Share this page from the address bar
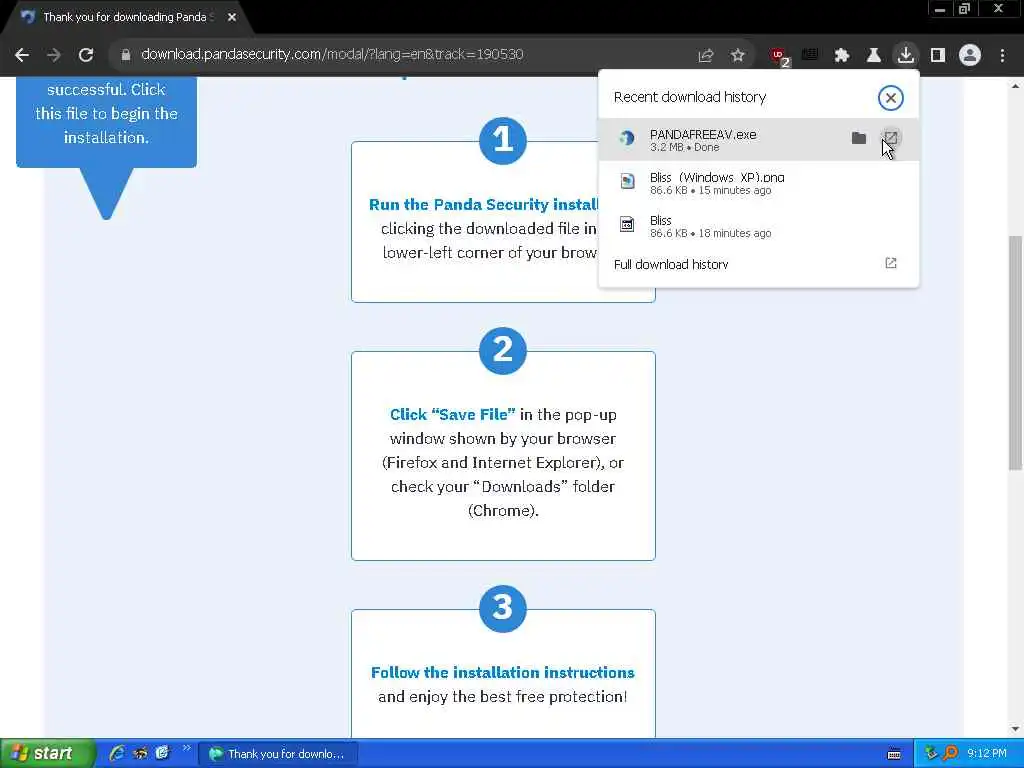The image size is (1024, 768). coord(705,56)
